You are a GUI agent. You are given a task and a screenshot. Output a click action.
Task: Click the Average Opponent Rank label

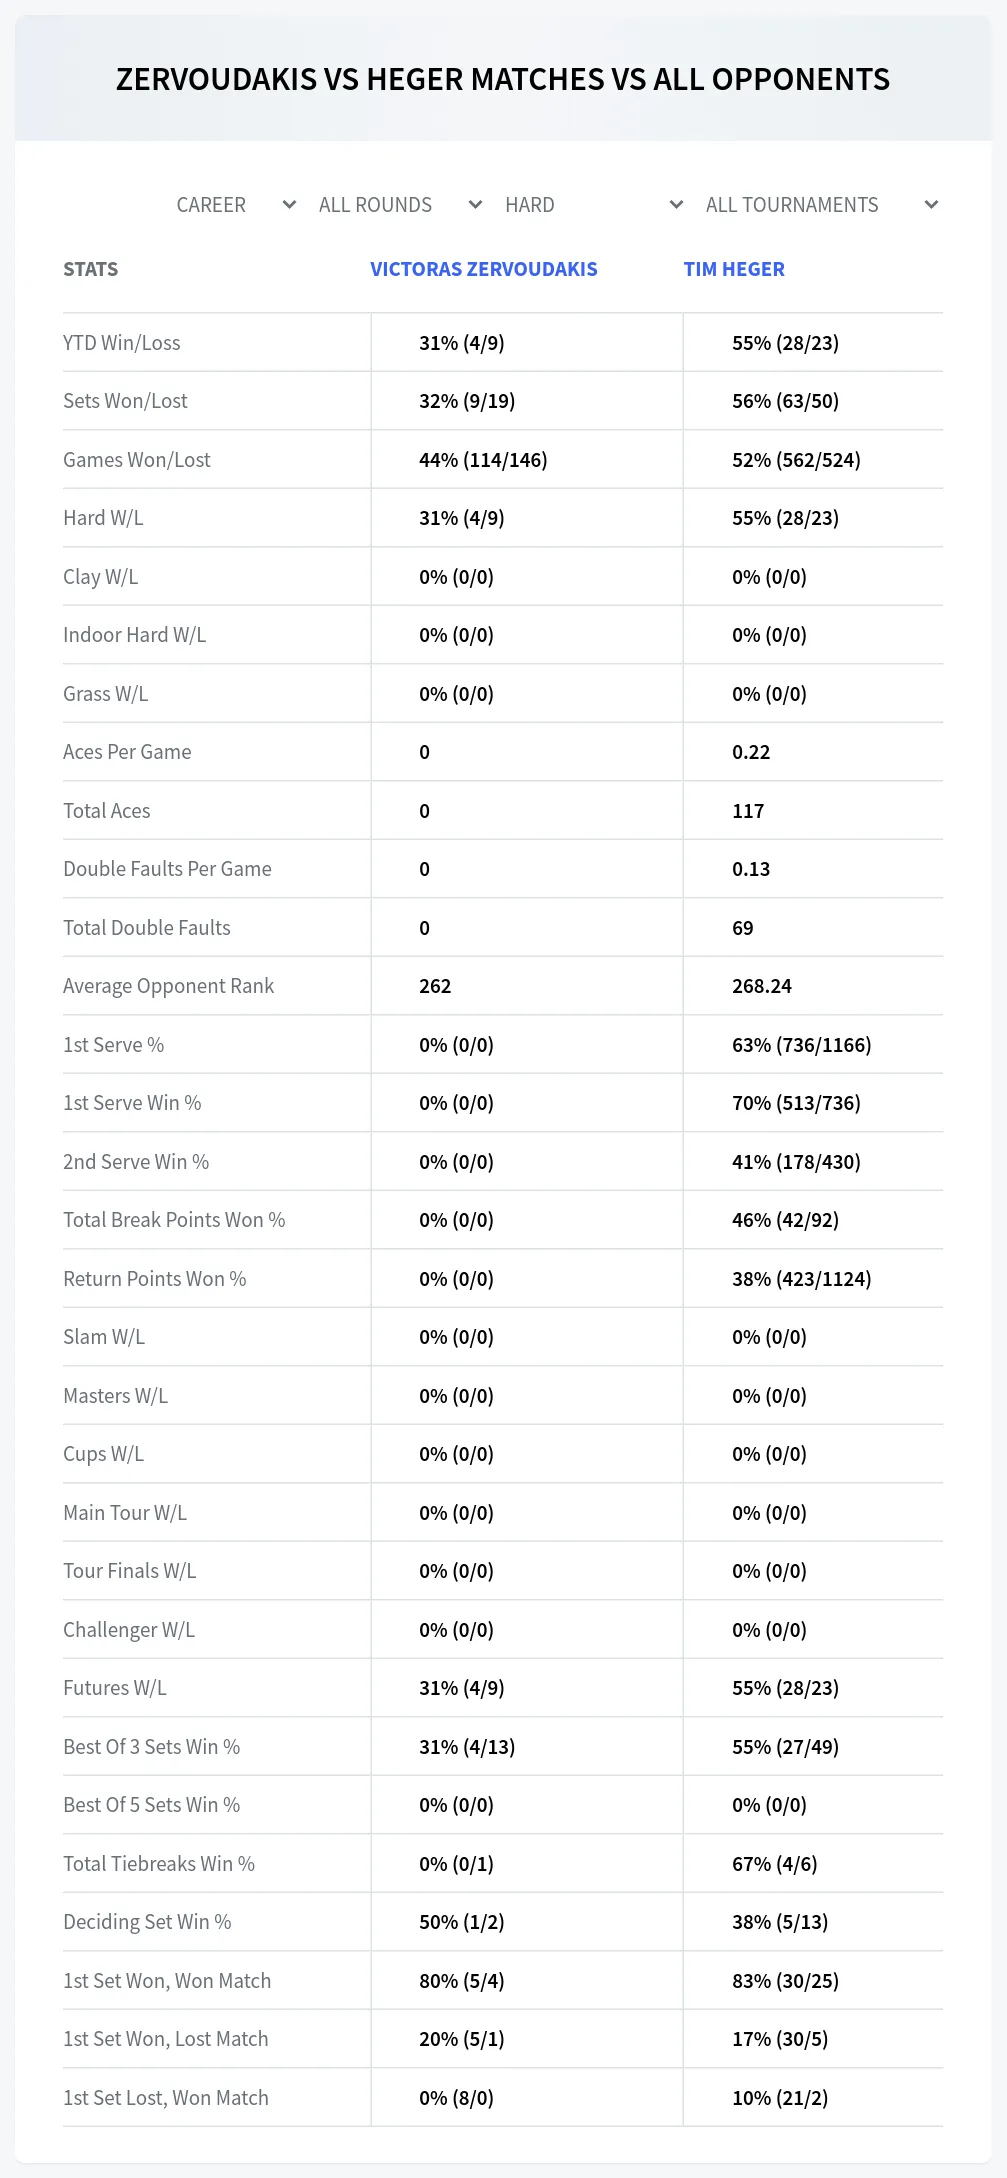168,986
